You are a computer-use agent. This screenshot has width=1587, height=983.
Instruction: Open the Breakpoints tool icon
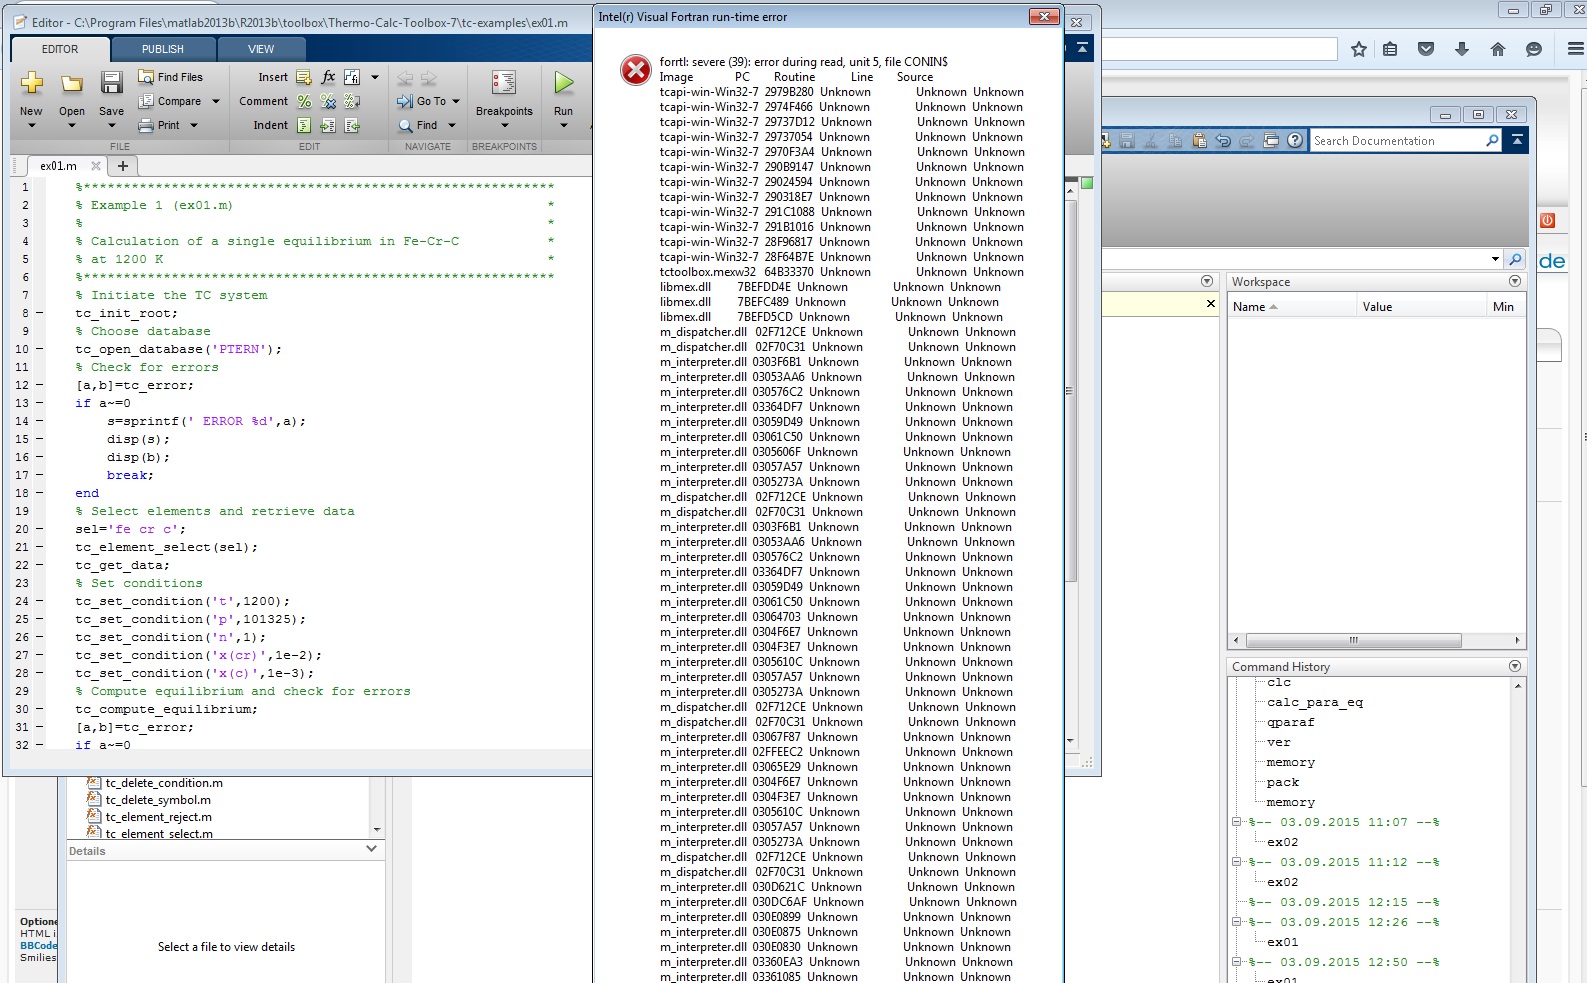coord(504,83)
